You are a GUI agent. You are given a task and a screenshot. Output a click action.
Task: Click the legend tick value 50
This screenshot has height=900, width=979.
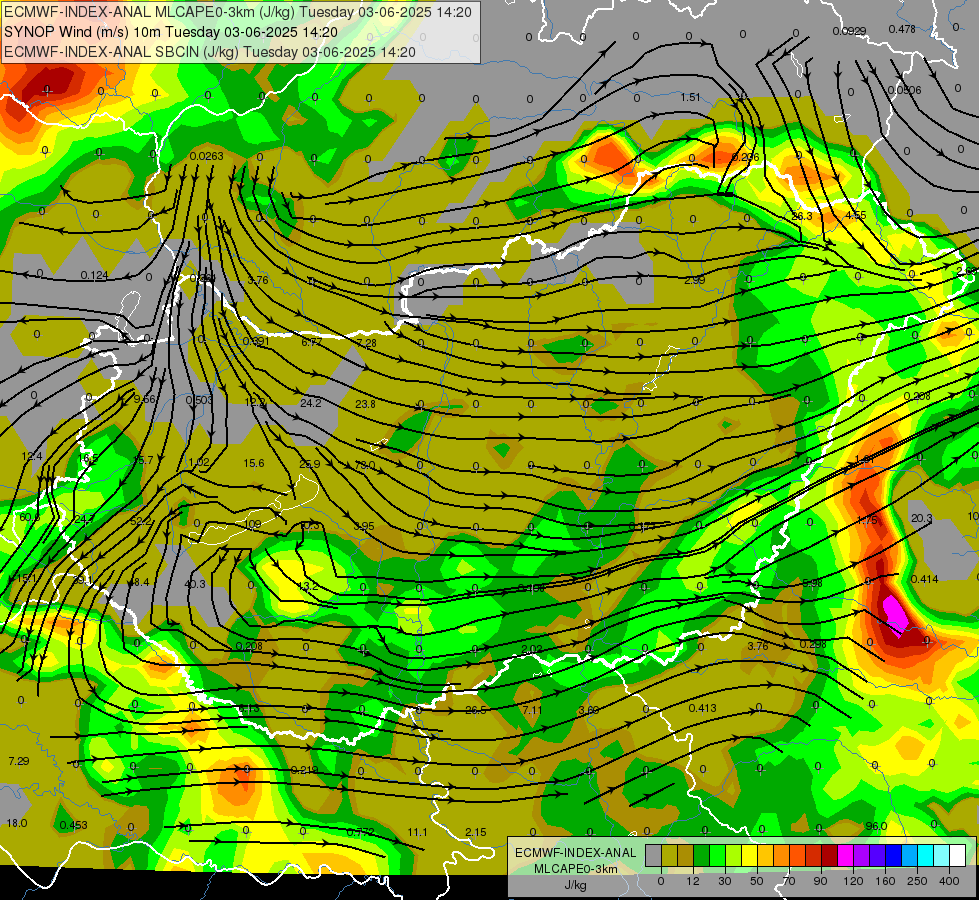[757, 881]
